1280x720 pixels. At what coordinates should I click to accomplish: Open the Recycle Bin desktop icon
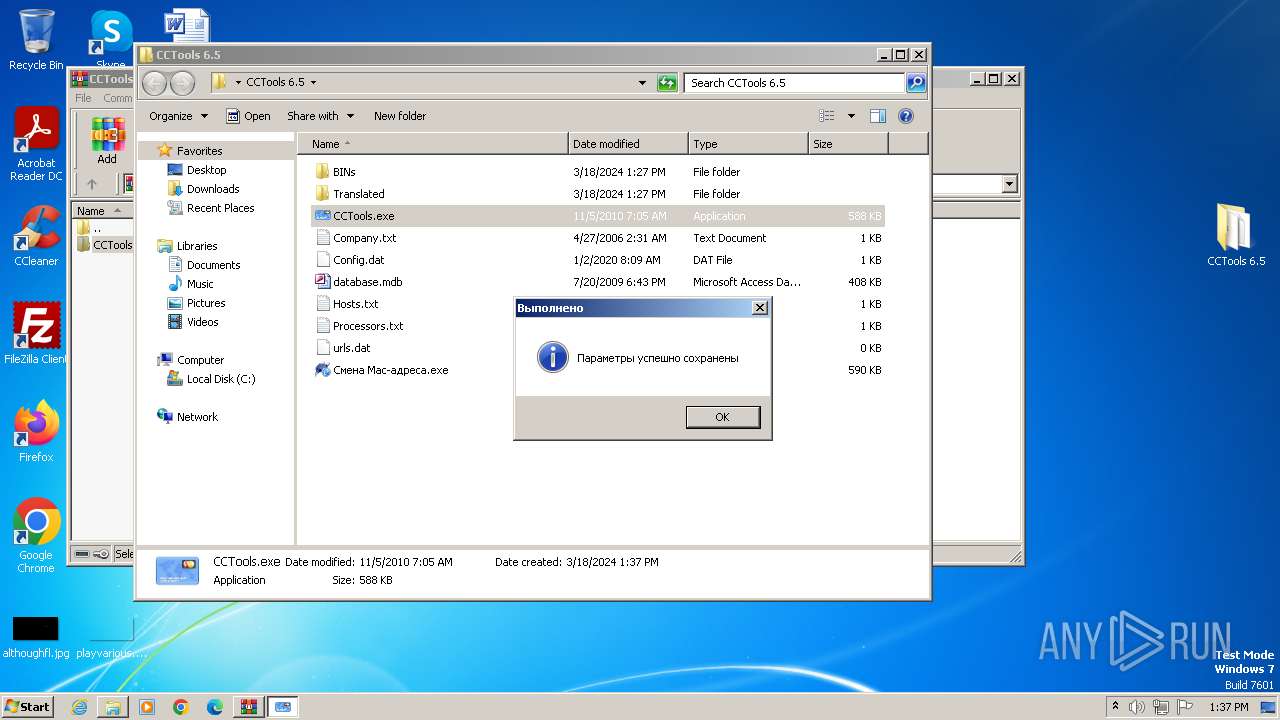click(x=36, y=40)
